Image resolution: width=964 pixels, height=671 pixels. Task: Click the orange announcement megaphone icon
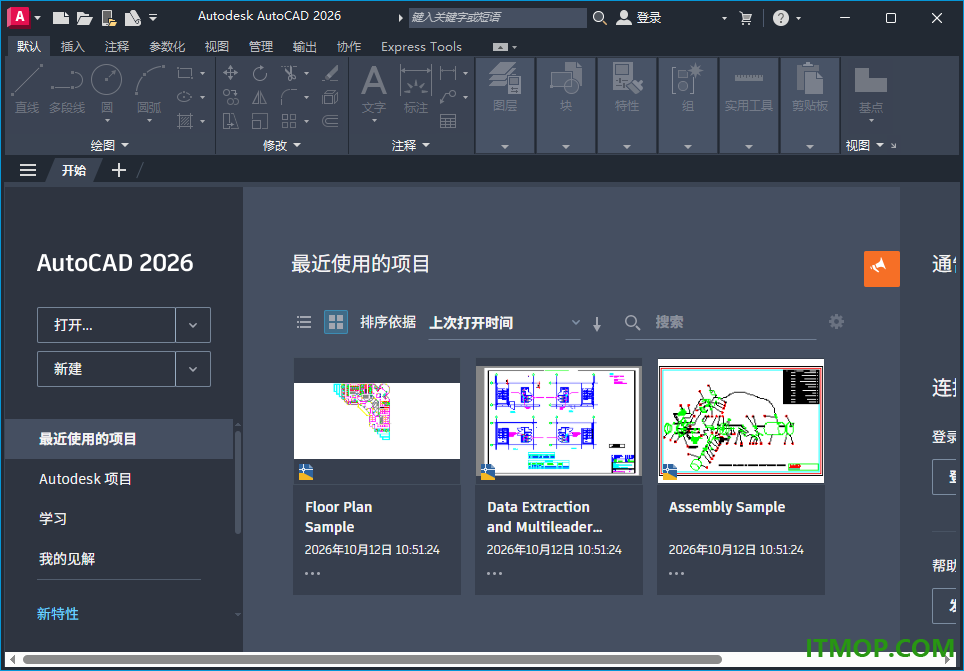point(882,269)
